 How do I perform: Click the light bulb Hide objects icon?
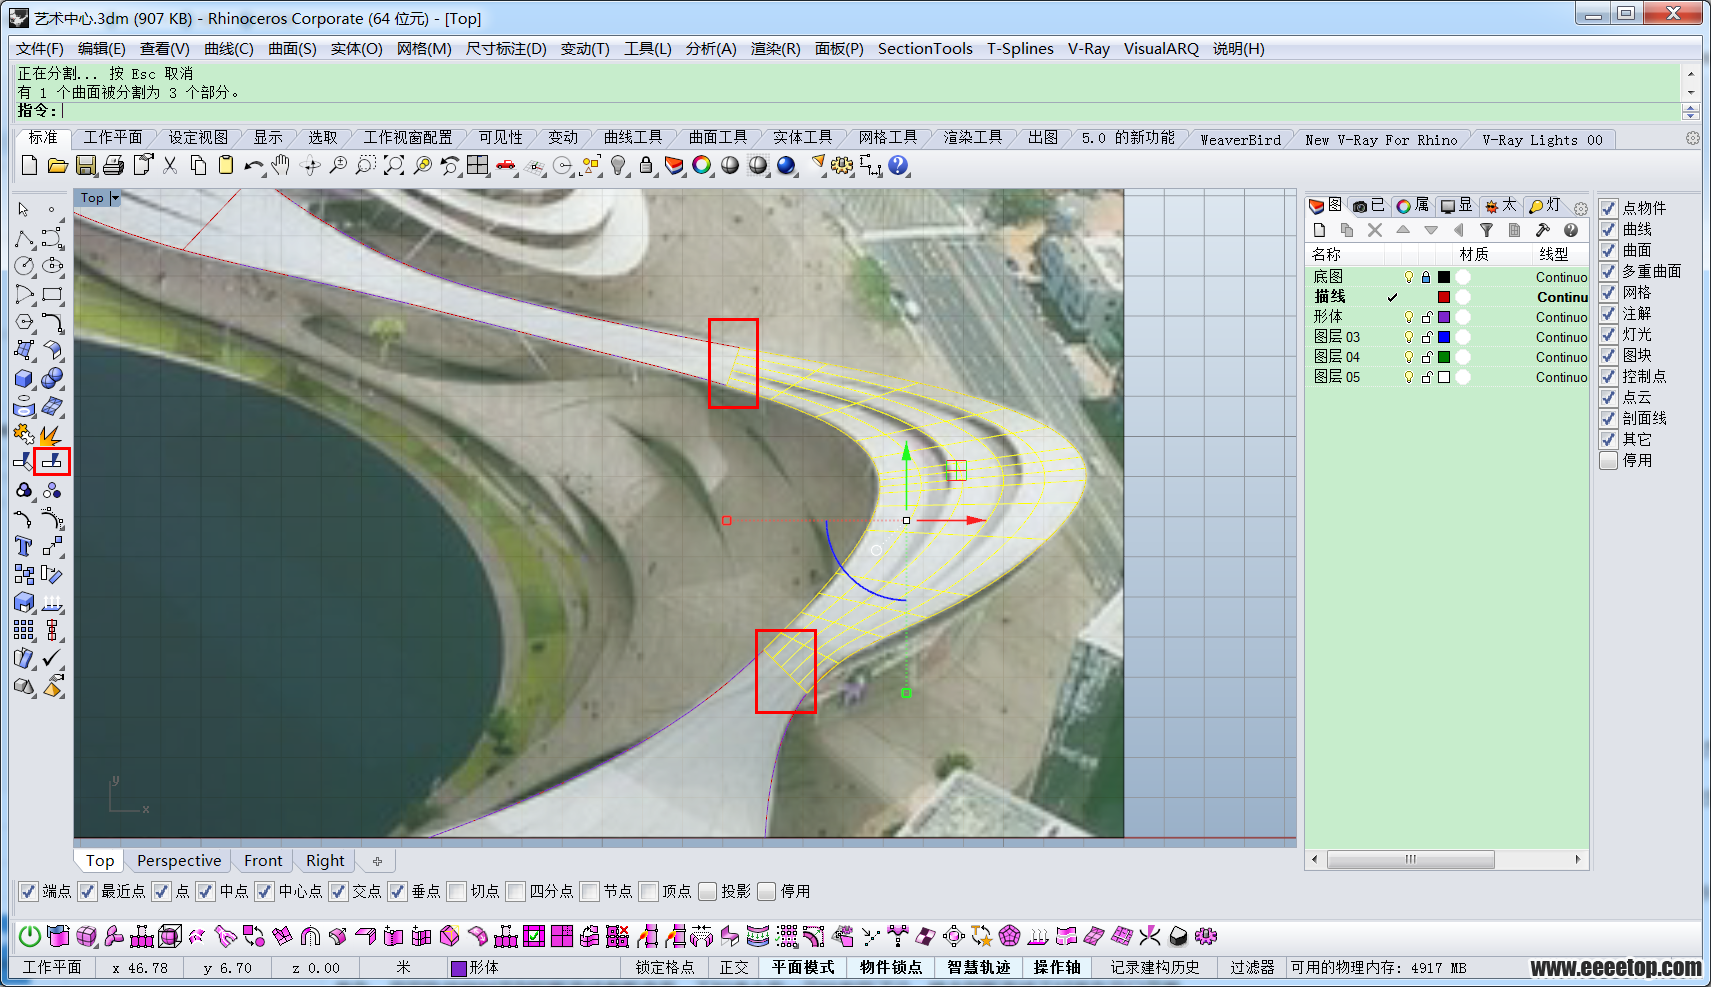click(x=619, y=165)
